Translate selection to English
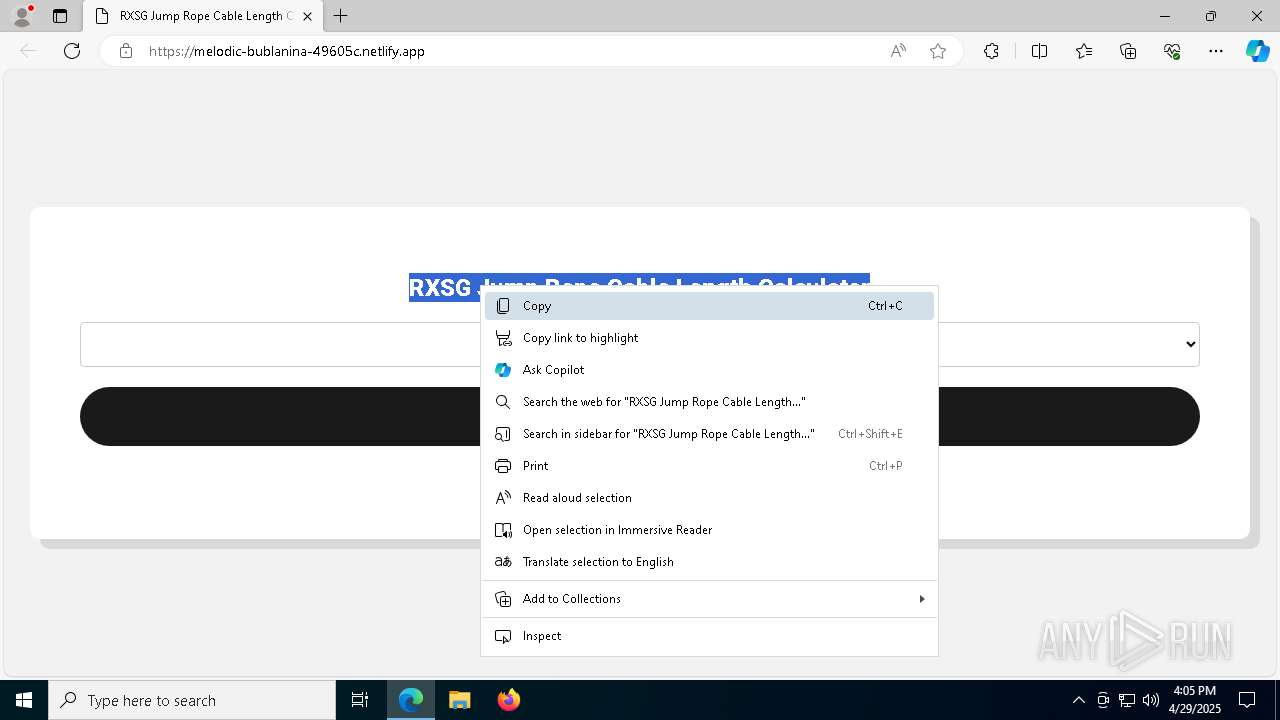The width and height of the screenshot is (1280, 720). pyautogui.click(x=709, y=562)
